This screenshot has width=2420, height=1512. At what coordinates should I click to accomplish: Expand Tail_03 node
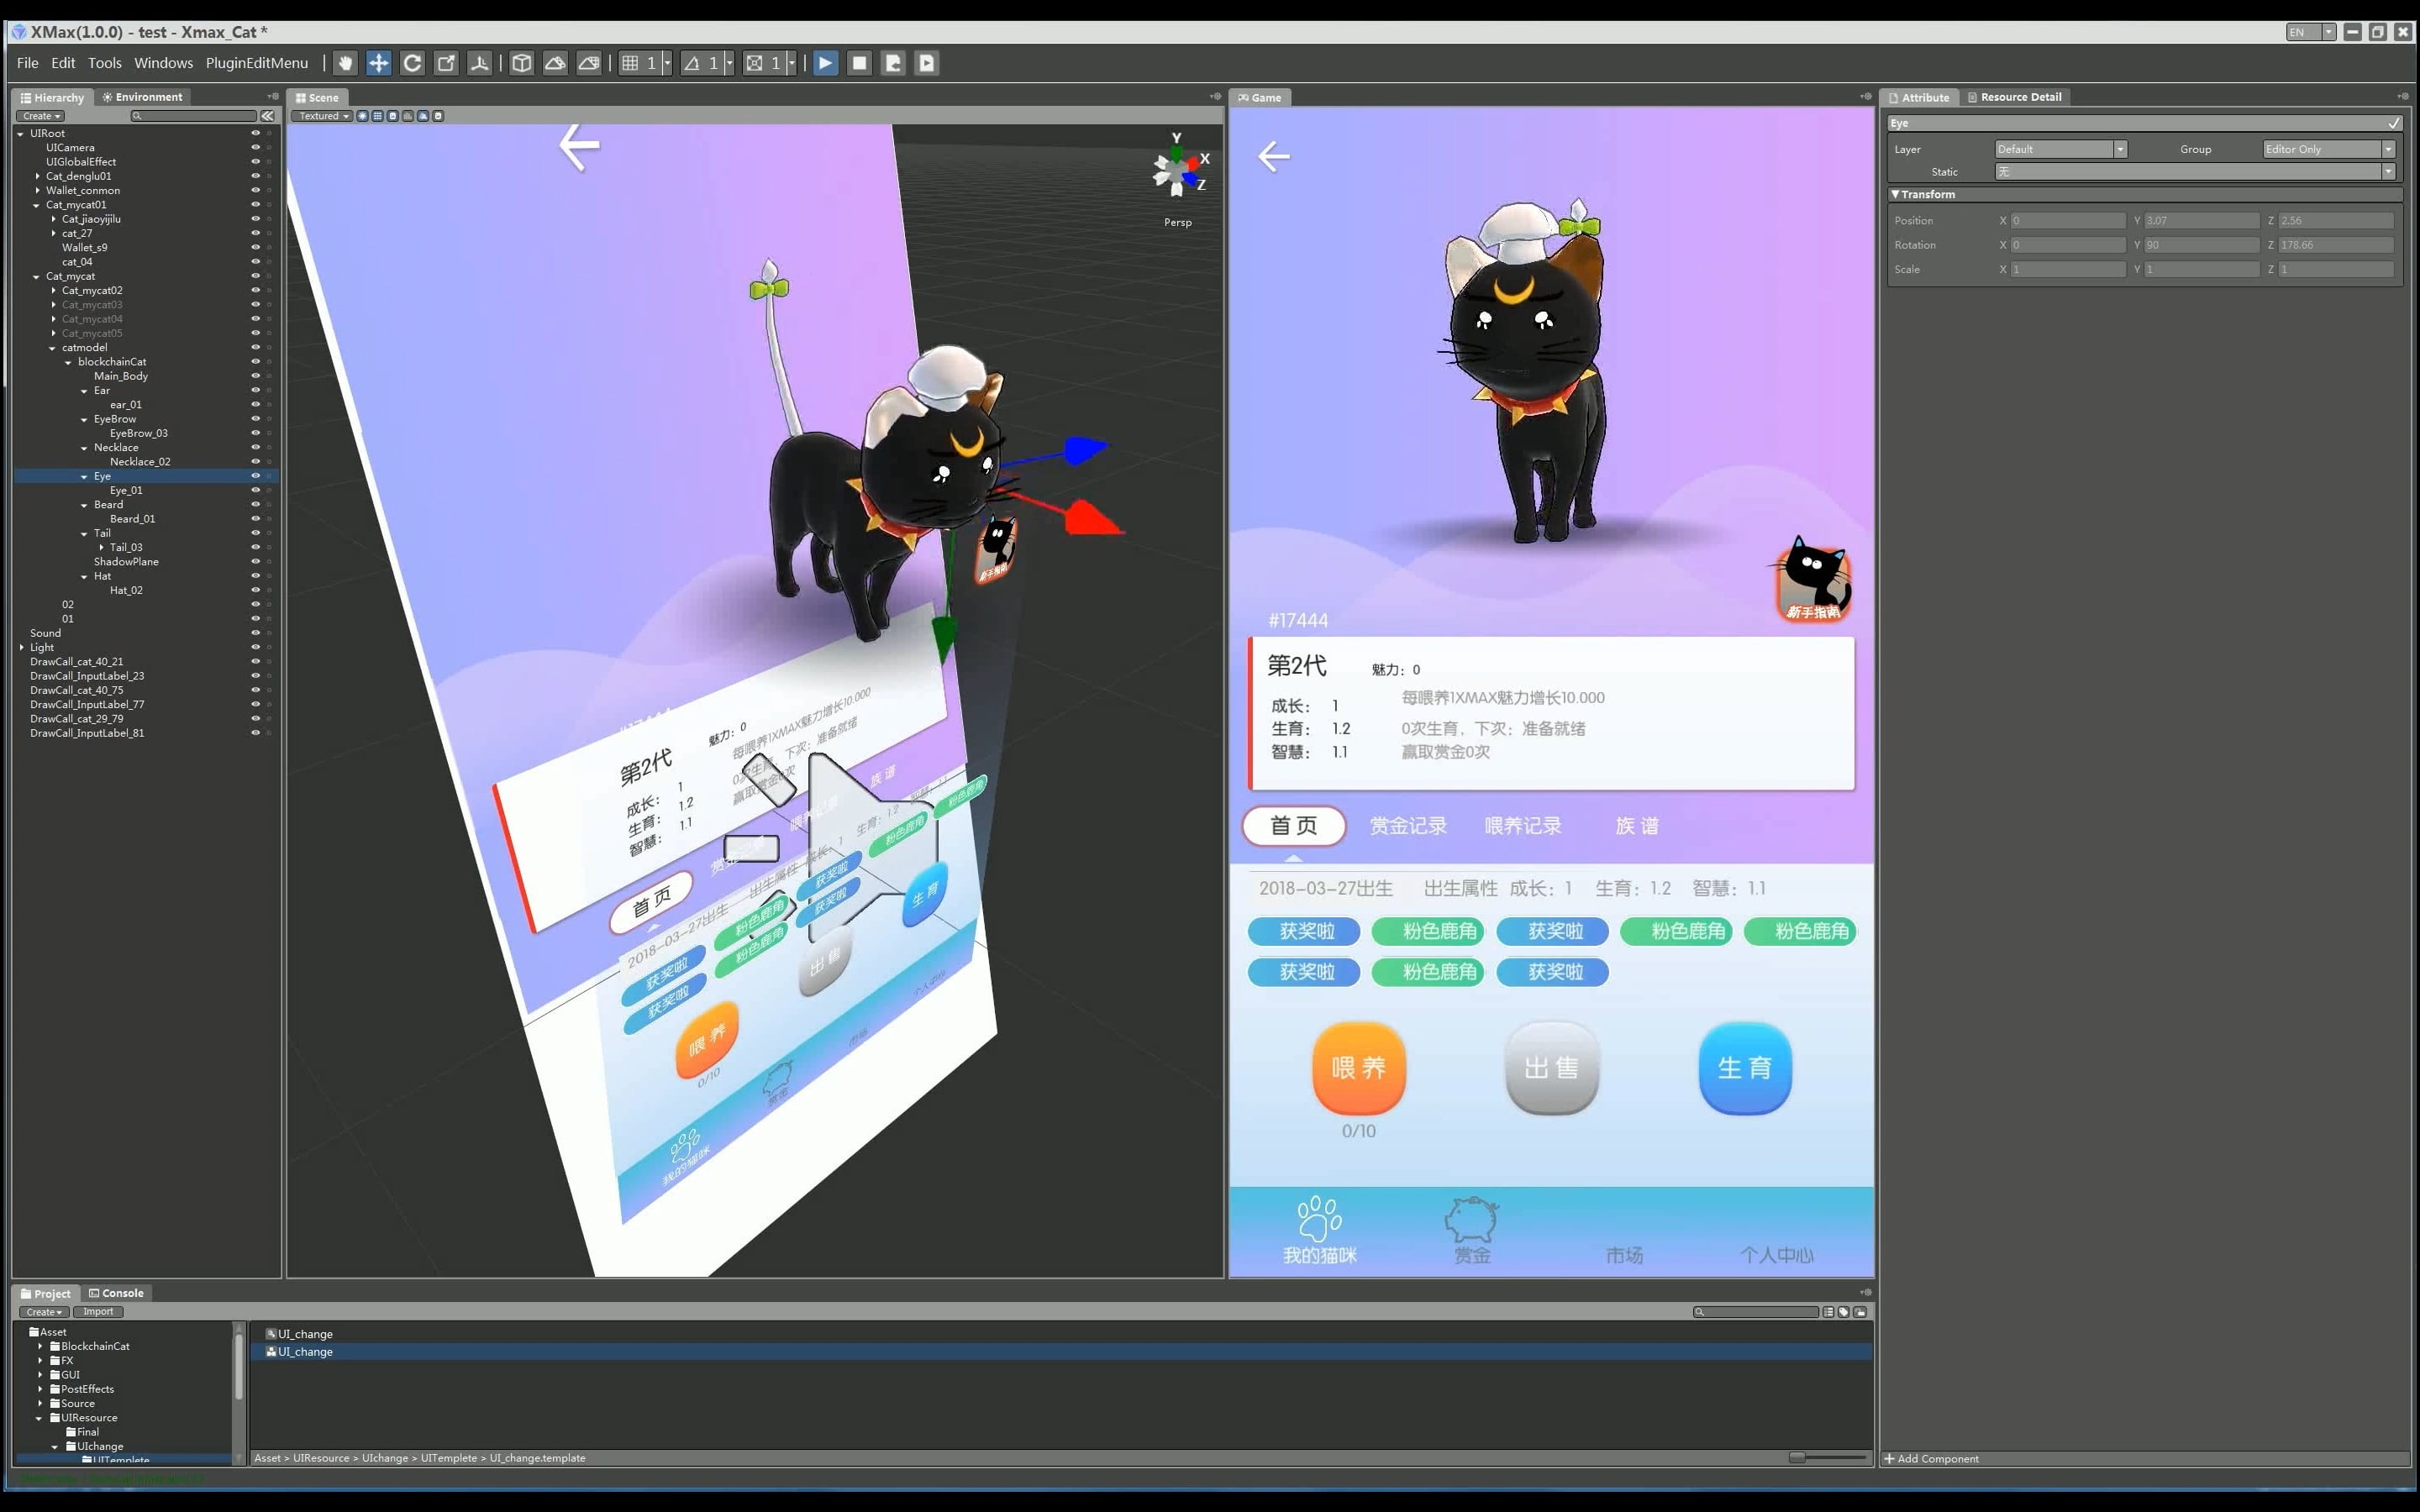tap(101, 547)
